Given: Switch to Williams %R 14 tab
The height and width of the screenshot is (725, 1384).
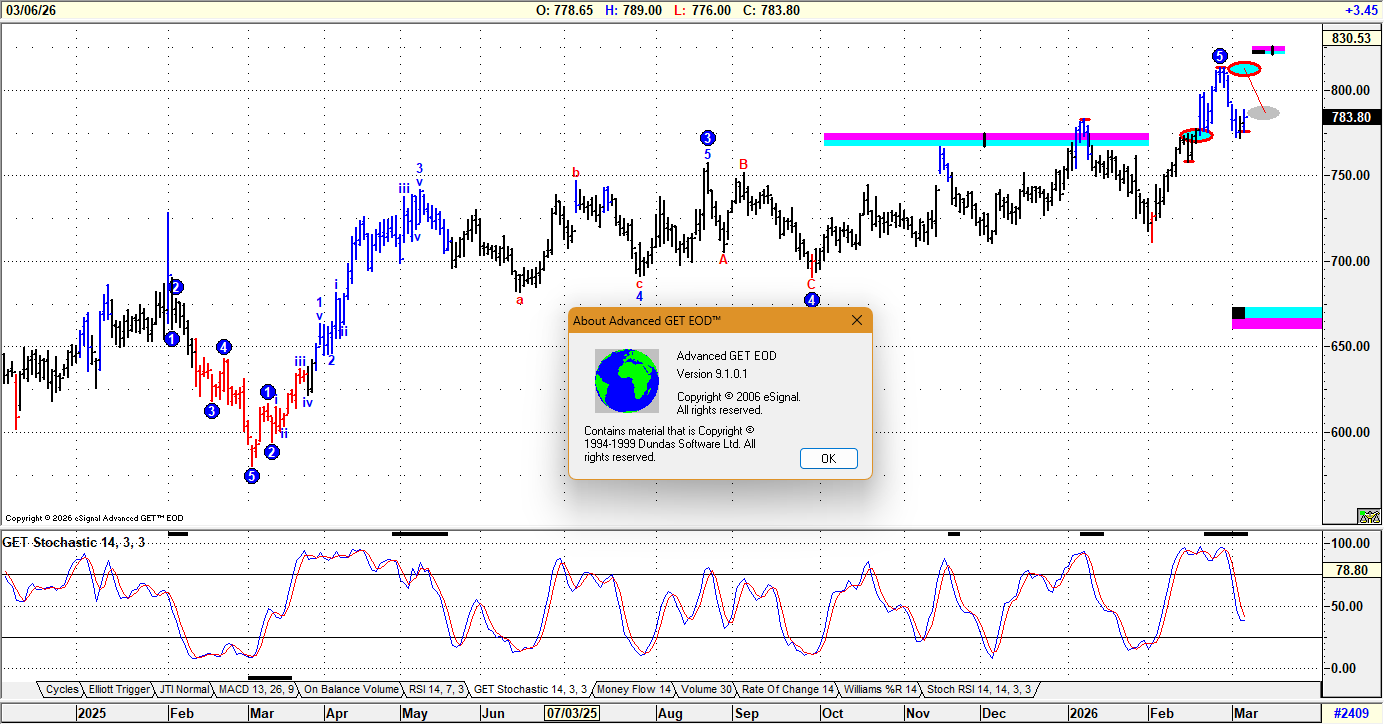Looking at the screenshot, I should [x=879, y=689].
